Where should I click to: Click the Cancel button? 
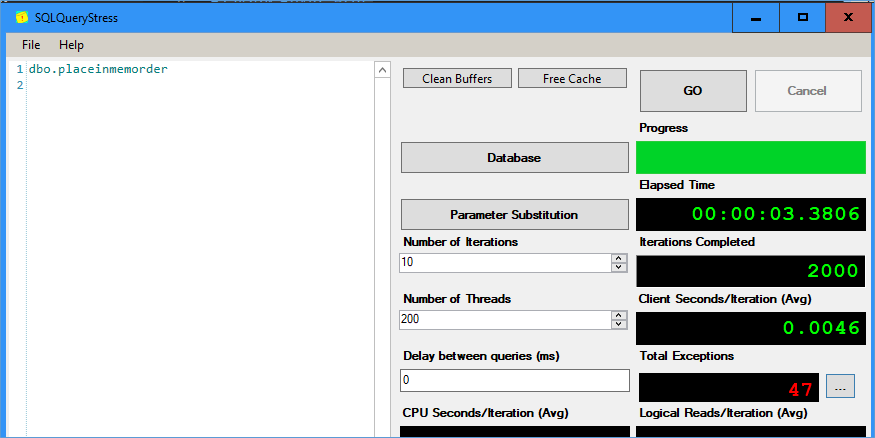click(807, 90)
